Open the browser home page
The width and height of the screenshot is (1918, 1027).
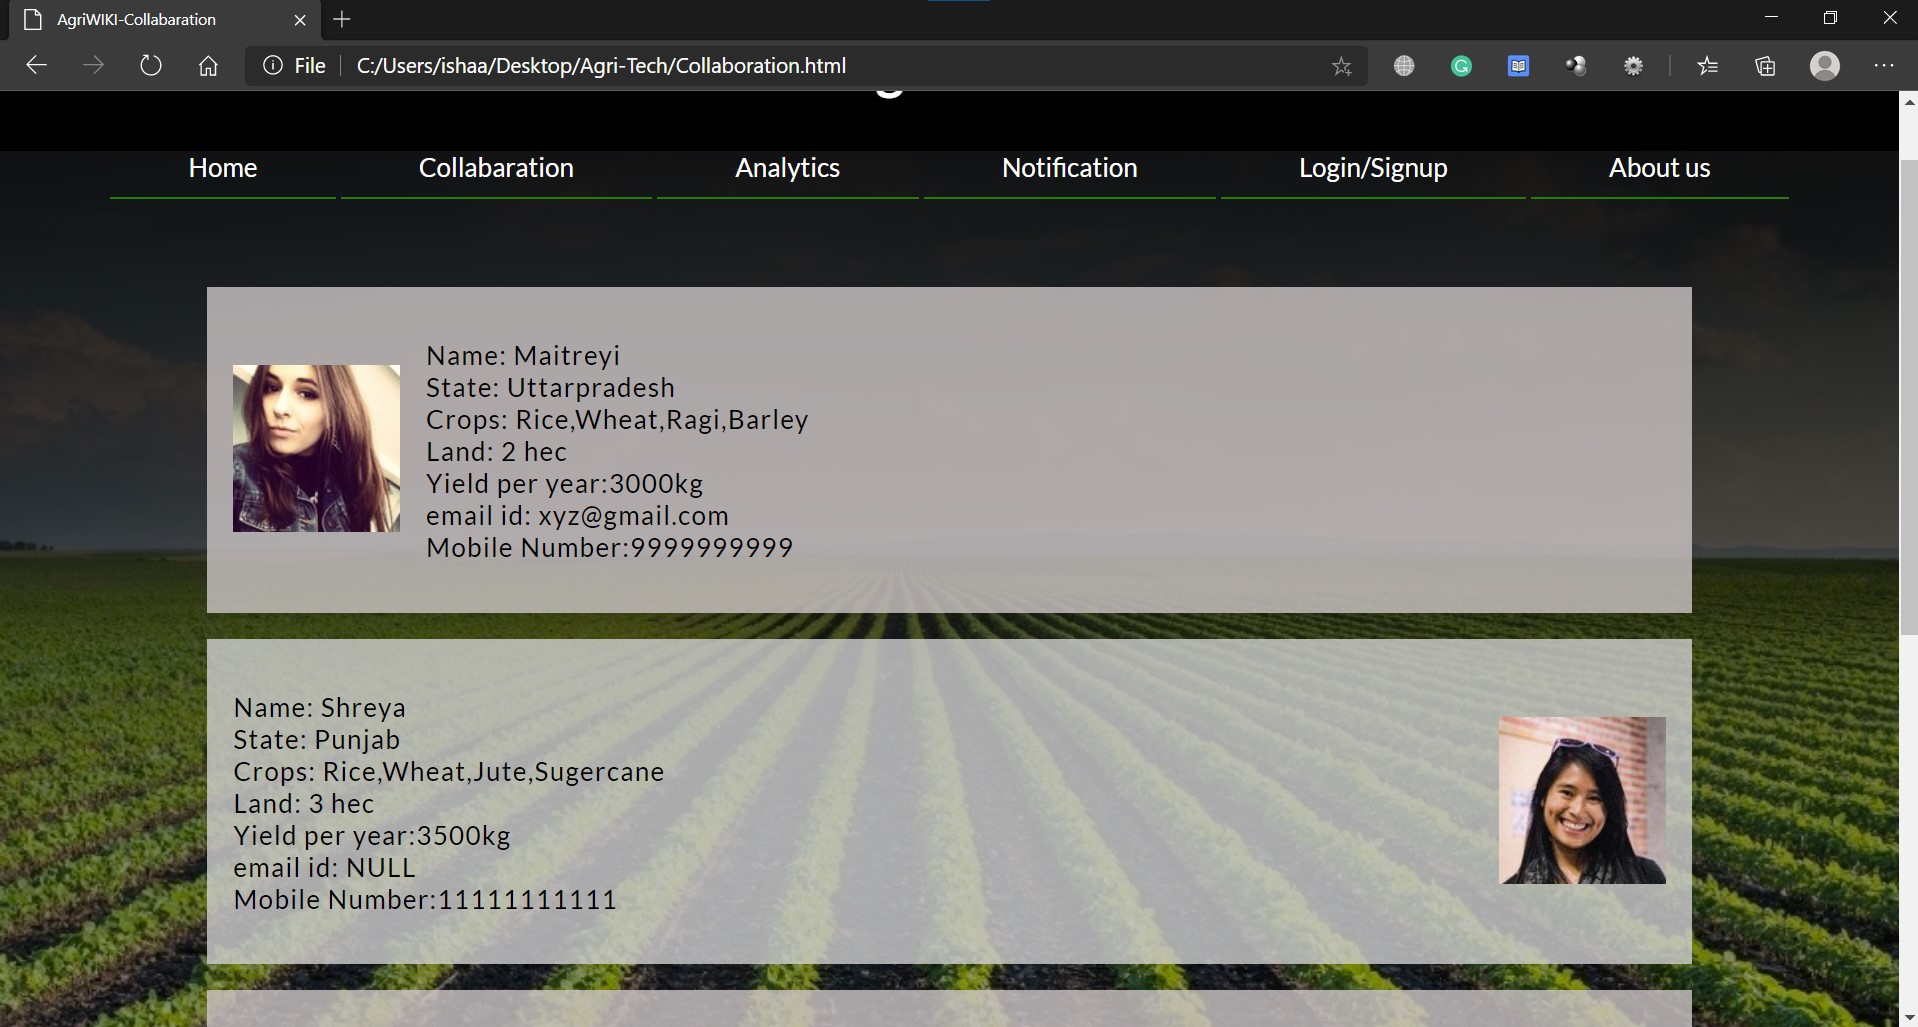[208, 66]
